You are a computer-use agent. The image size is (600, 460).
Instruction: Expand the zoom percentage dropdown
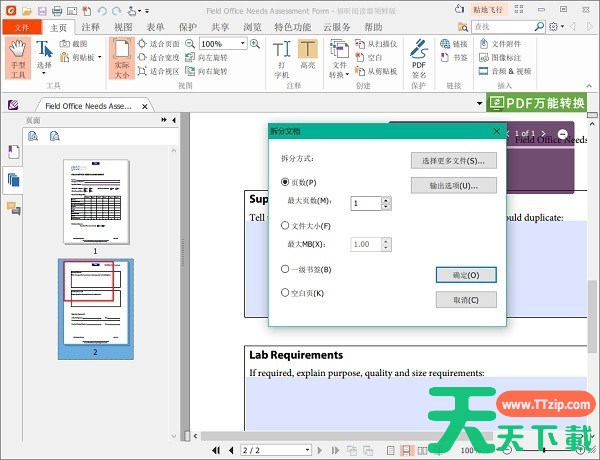coord(242,44)
